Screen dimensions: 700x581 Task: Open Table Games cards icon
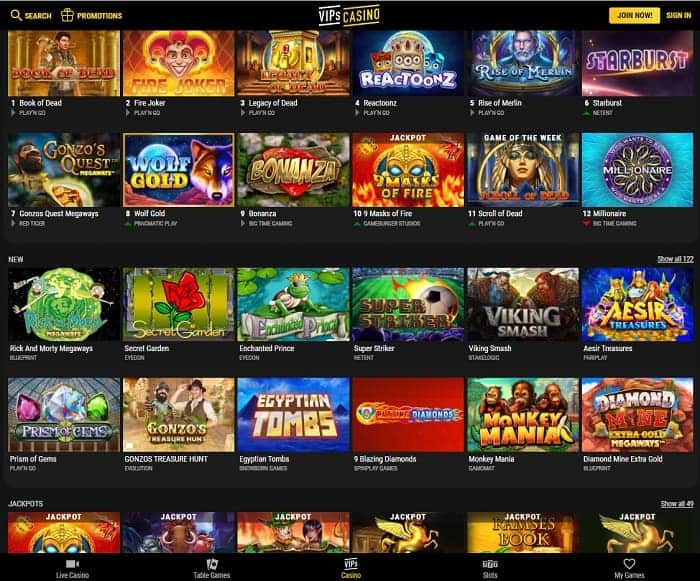tap(212, 564)
